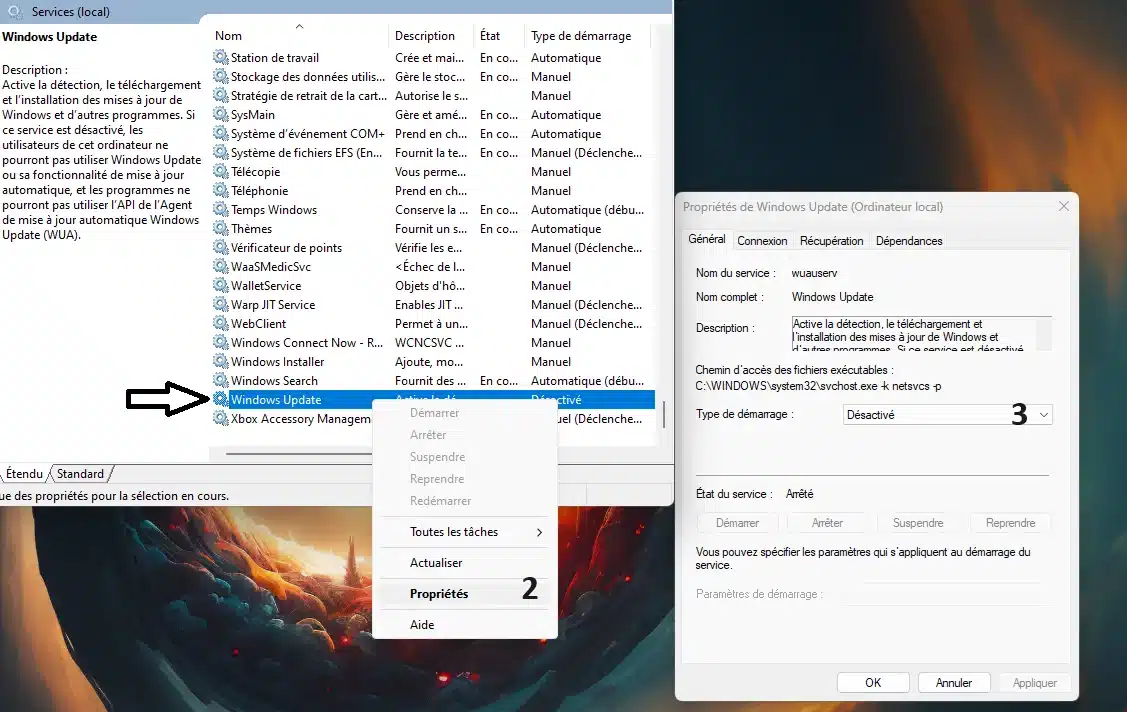Click the gear icon beside Windows Search

pyautogui.click(x=221, y=381)
